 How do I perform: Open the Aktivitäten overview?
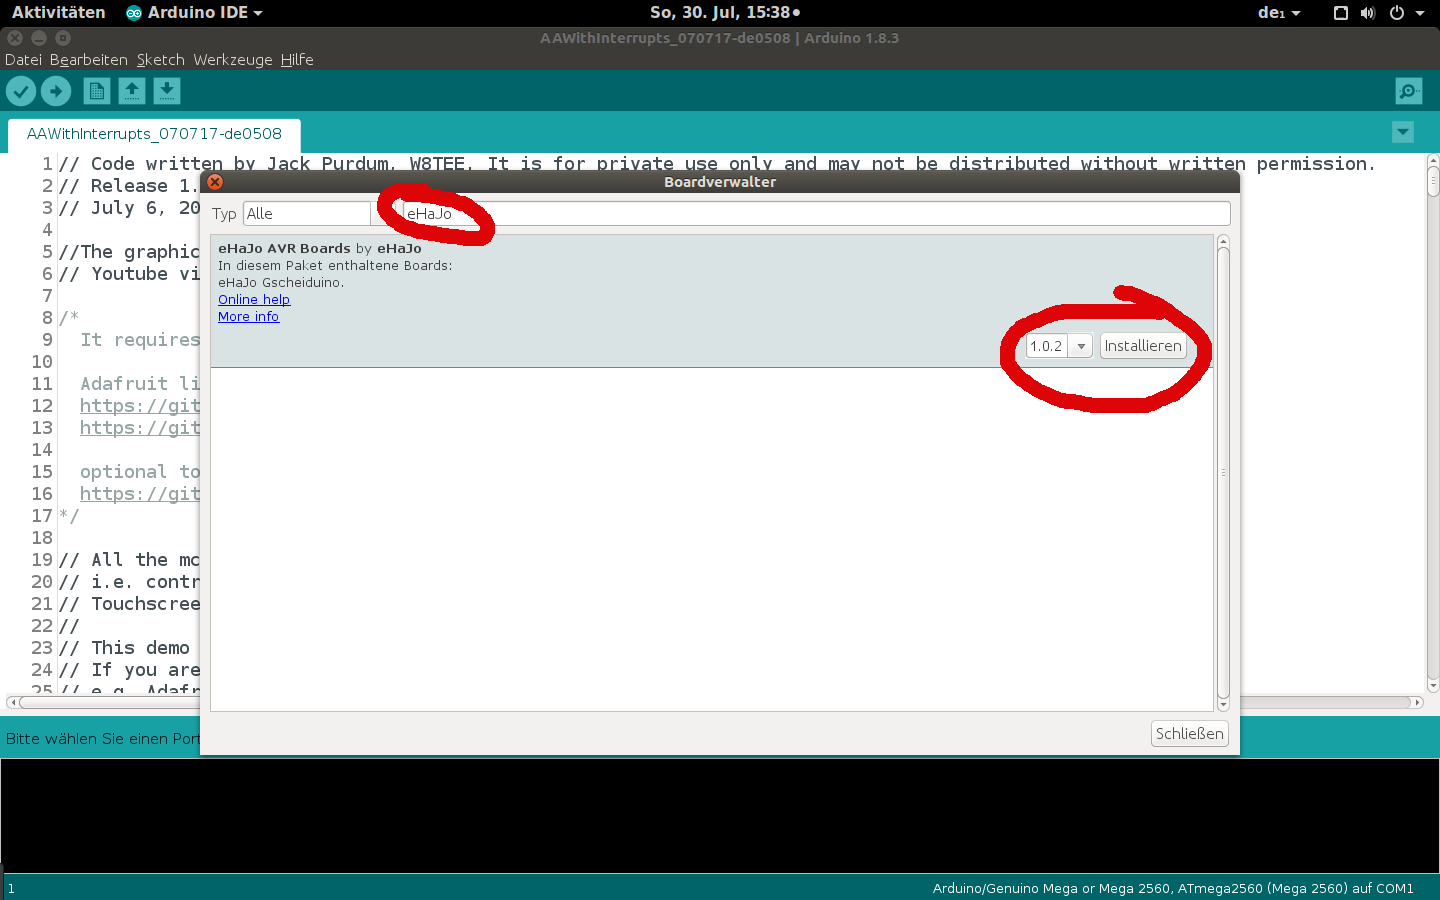[x=58, y=12]
